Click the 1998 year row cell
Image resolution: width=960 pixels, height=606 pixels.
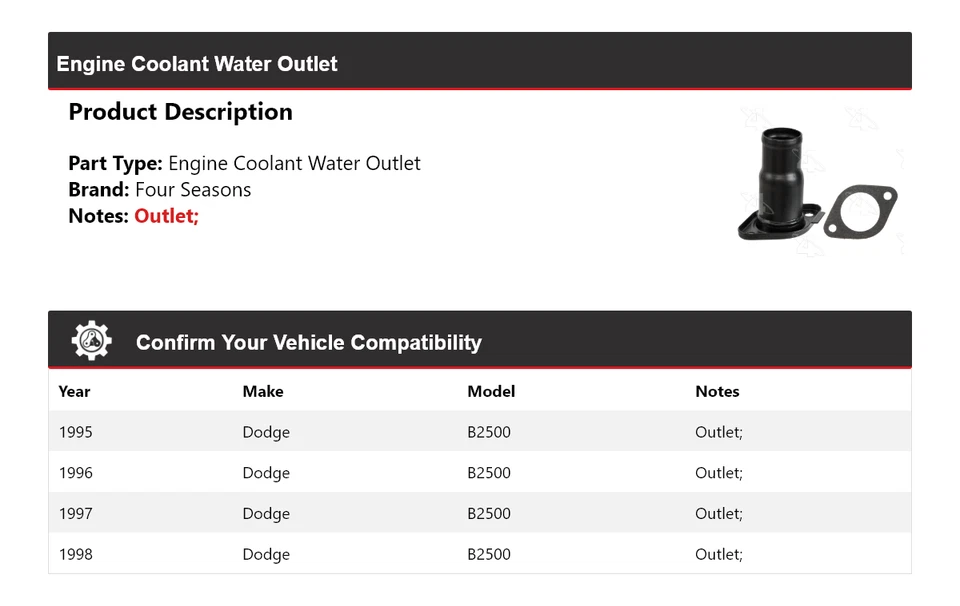point(76,554)
